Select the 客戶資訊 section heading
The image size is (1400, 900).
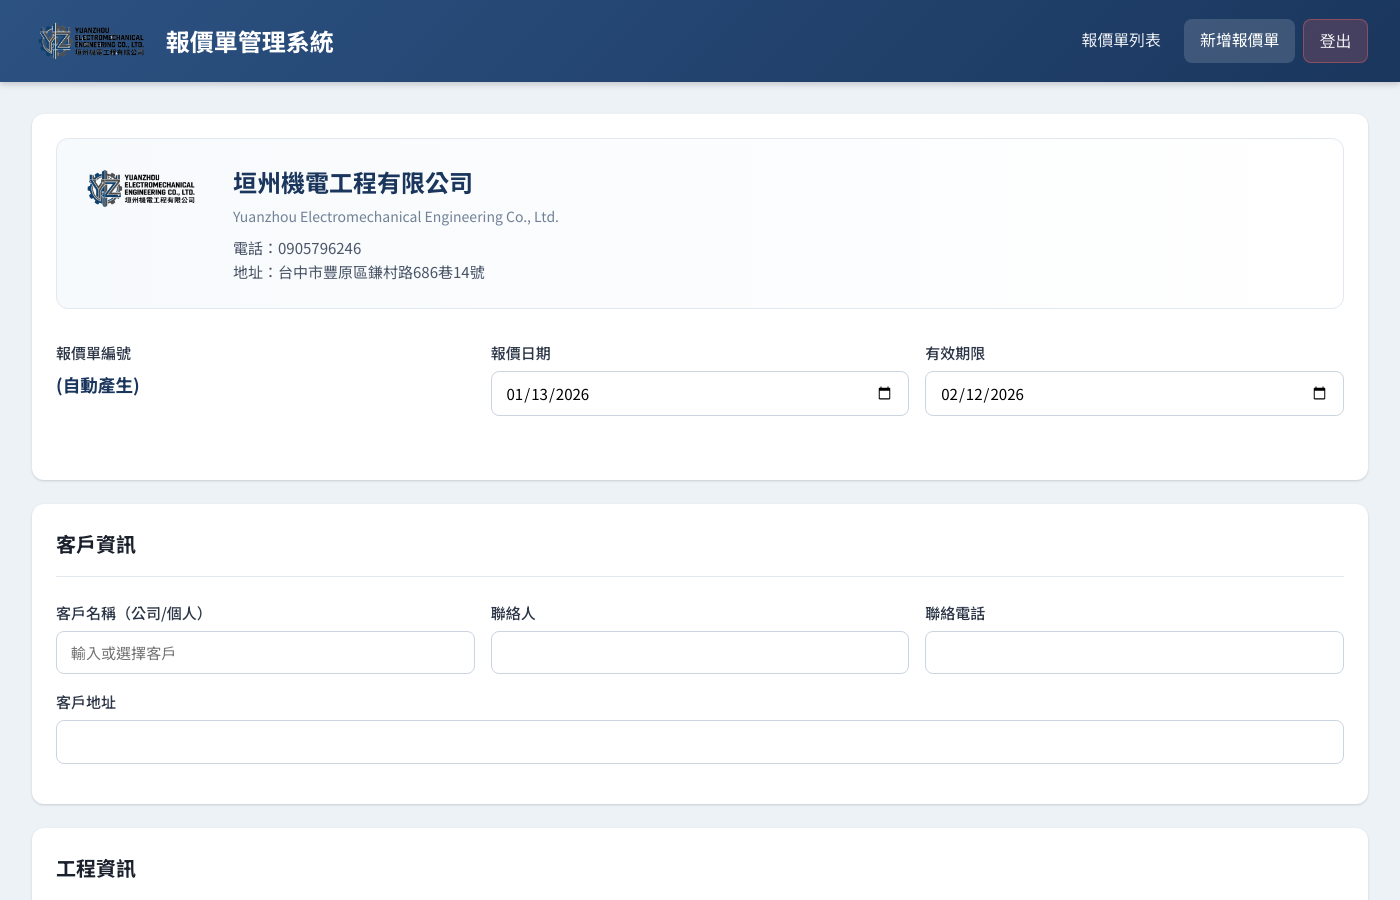point(96,544)
